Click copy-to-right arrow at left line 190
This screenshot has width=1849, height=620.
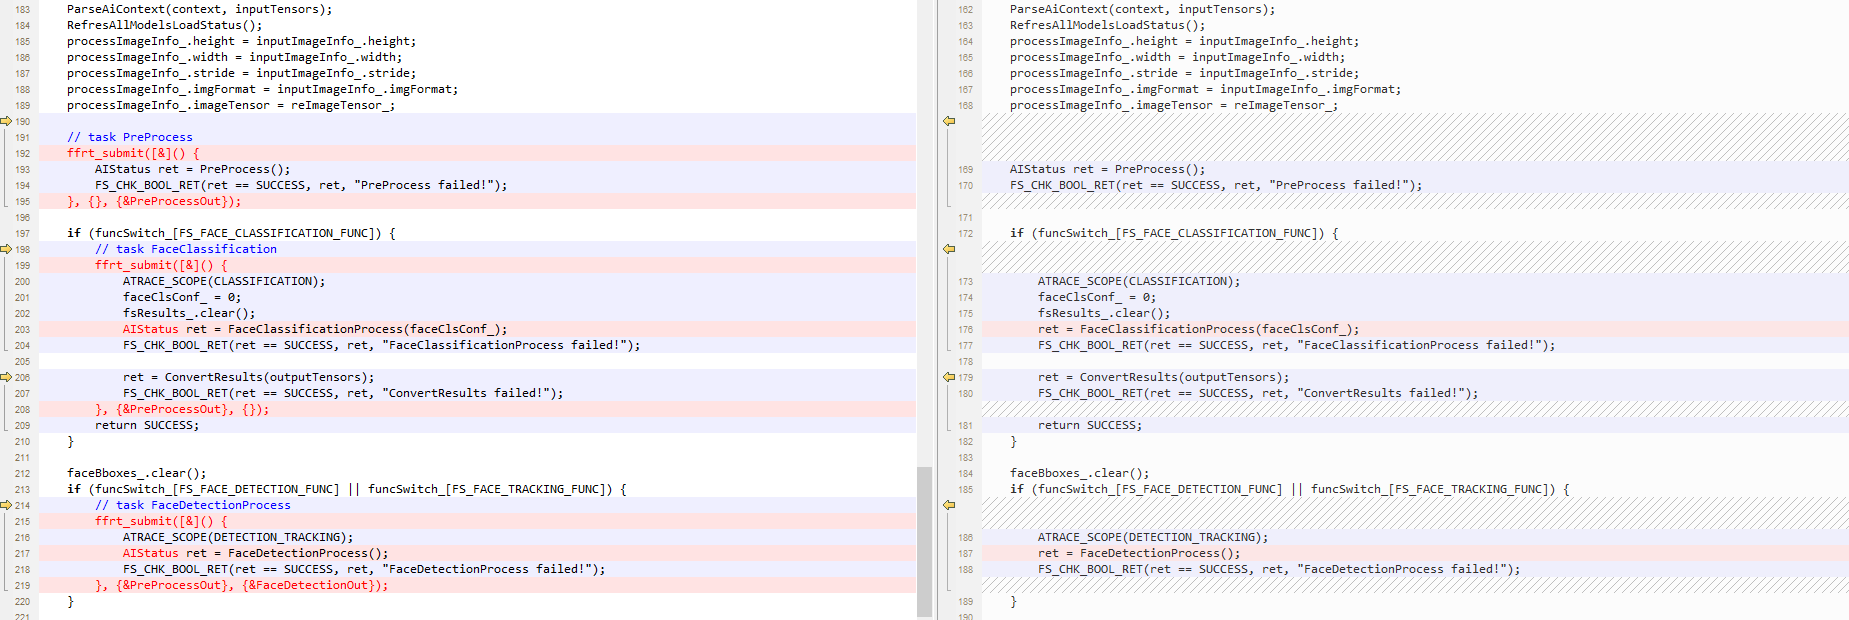point(6,121)
